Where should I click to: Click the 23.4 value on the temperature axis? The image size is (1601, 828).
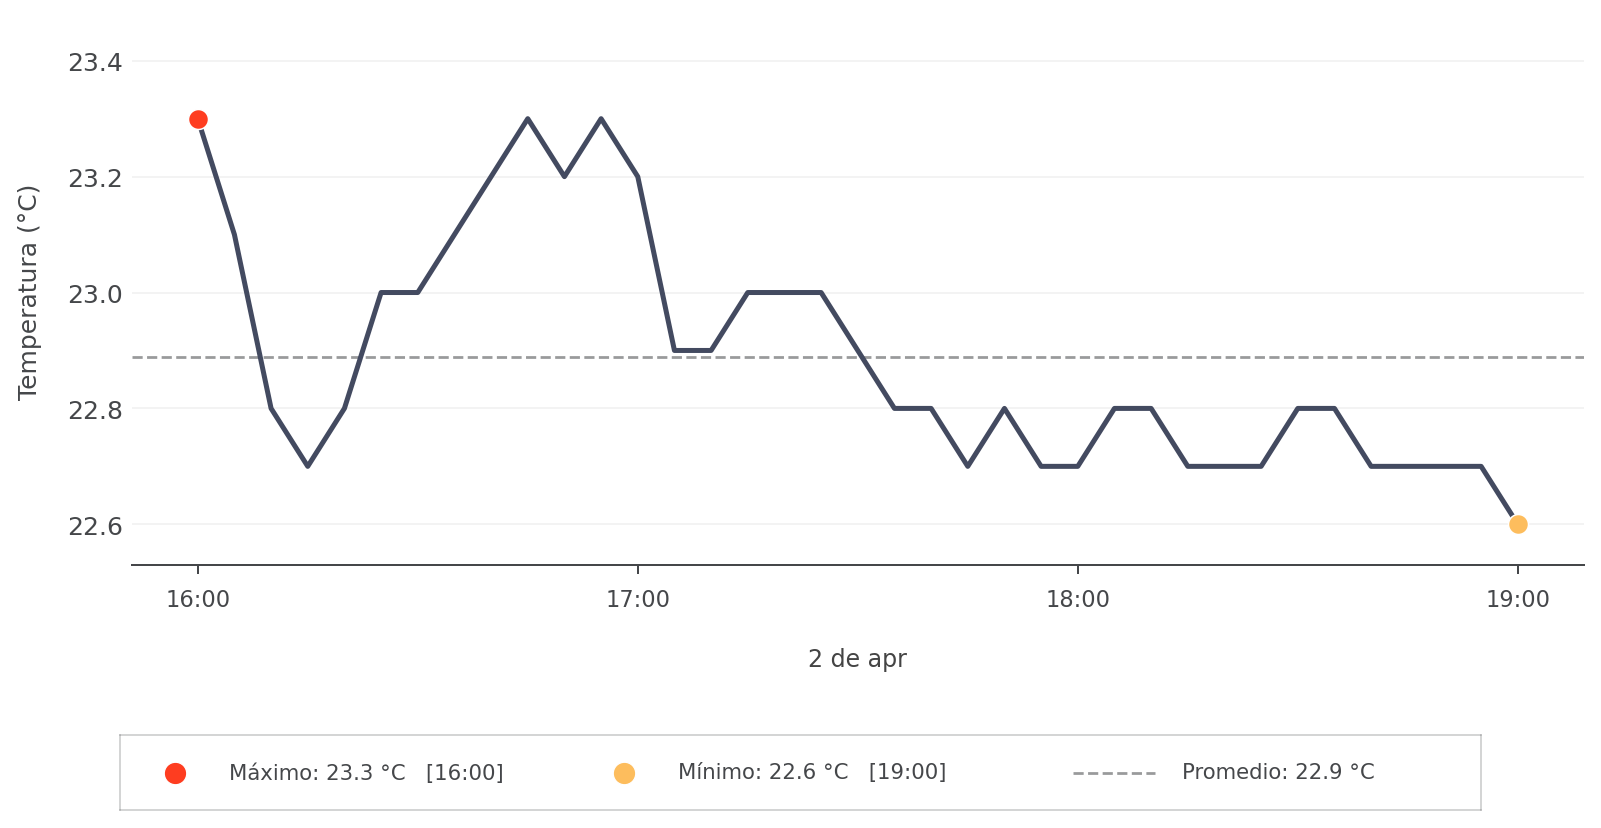(95, 63)
